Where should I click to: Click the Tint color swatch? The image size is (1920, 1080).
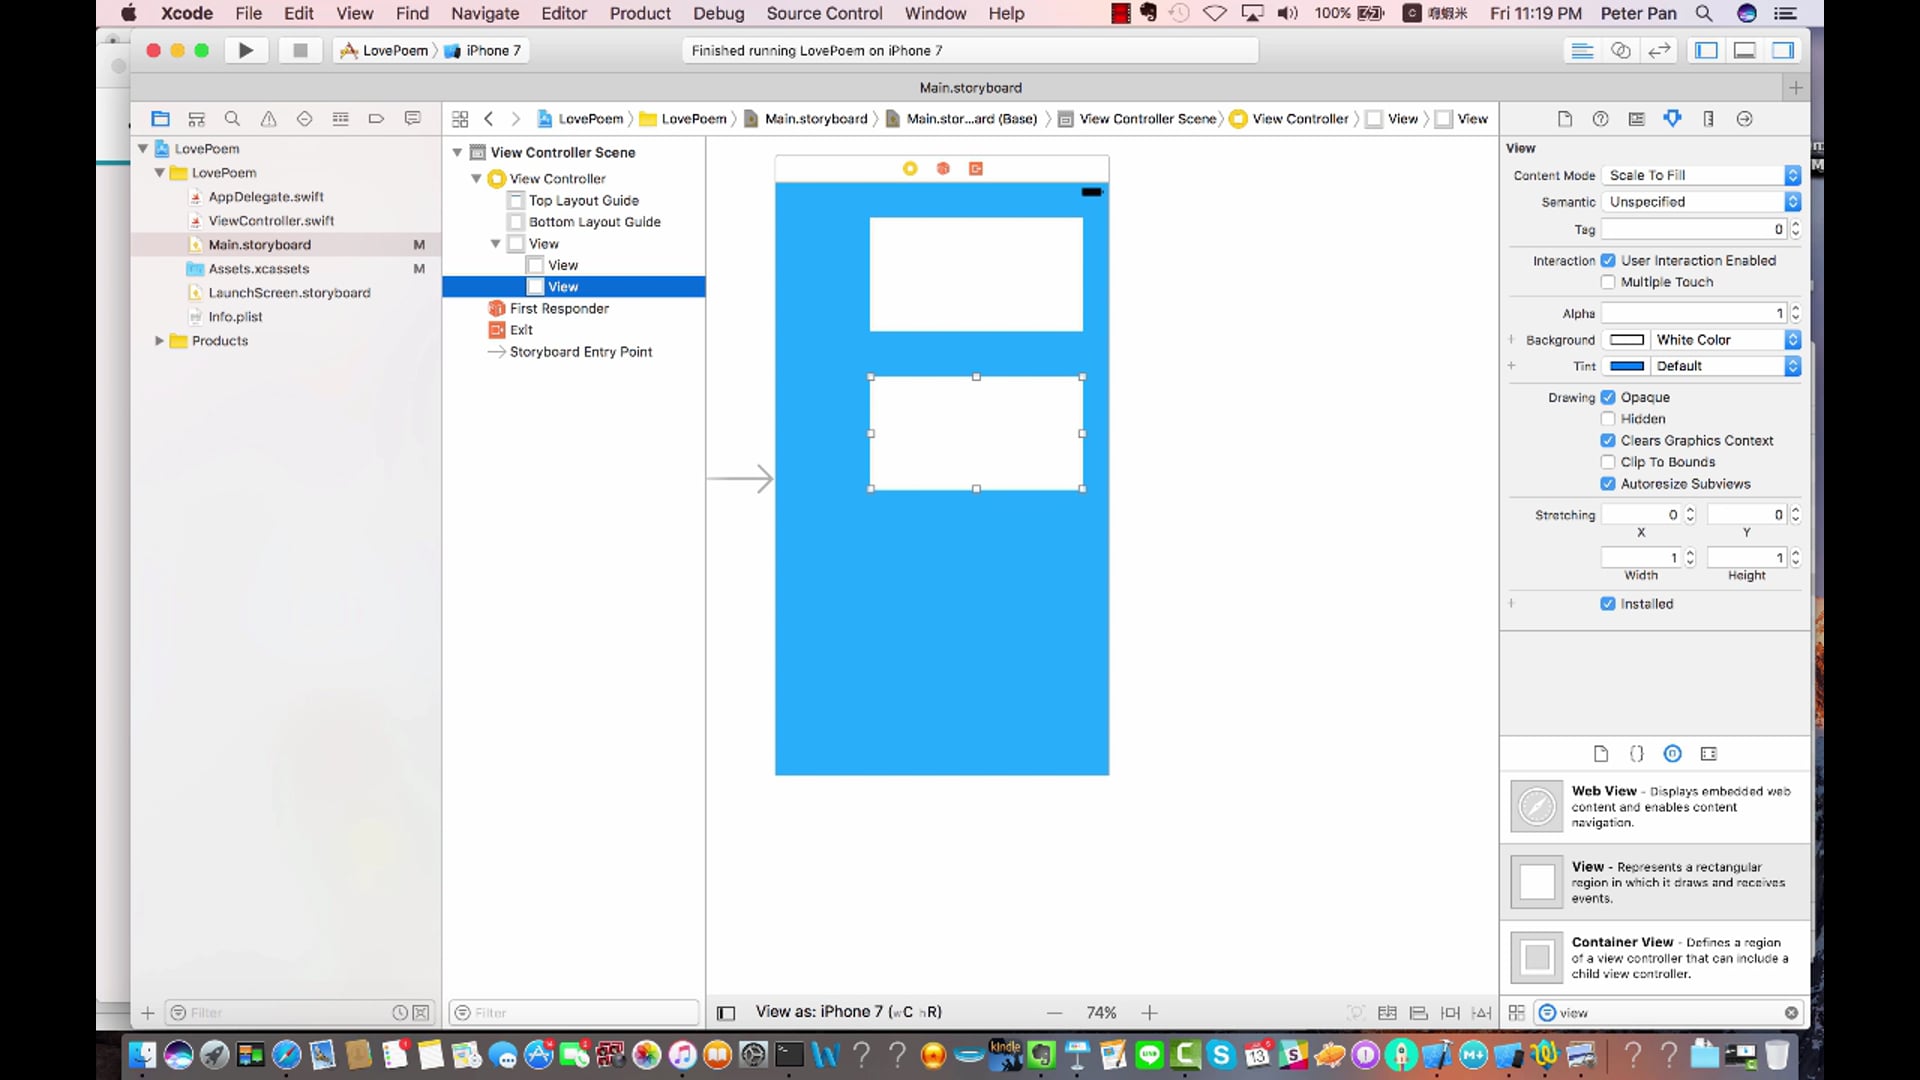1626,366
